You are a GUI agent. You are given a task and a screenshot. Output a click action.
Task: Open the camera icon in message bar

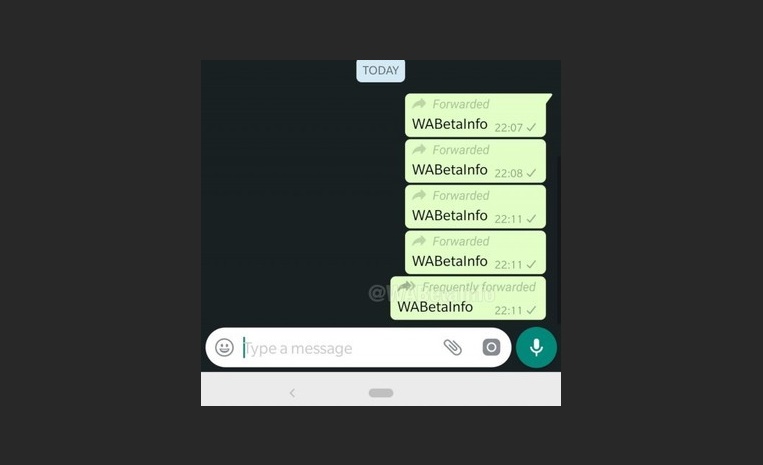pos(491,347)
